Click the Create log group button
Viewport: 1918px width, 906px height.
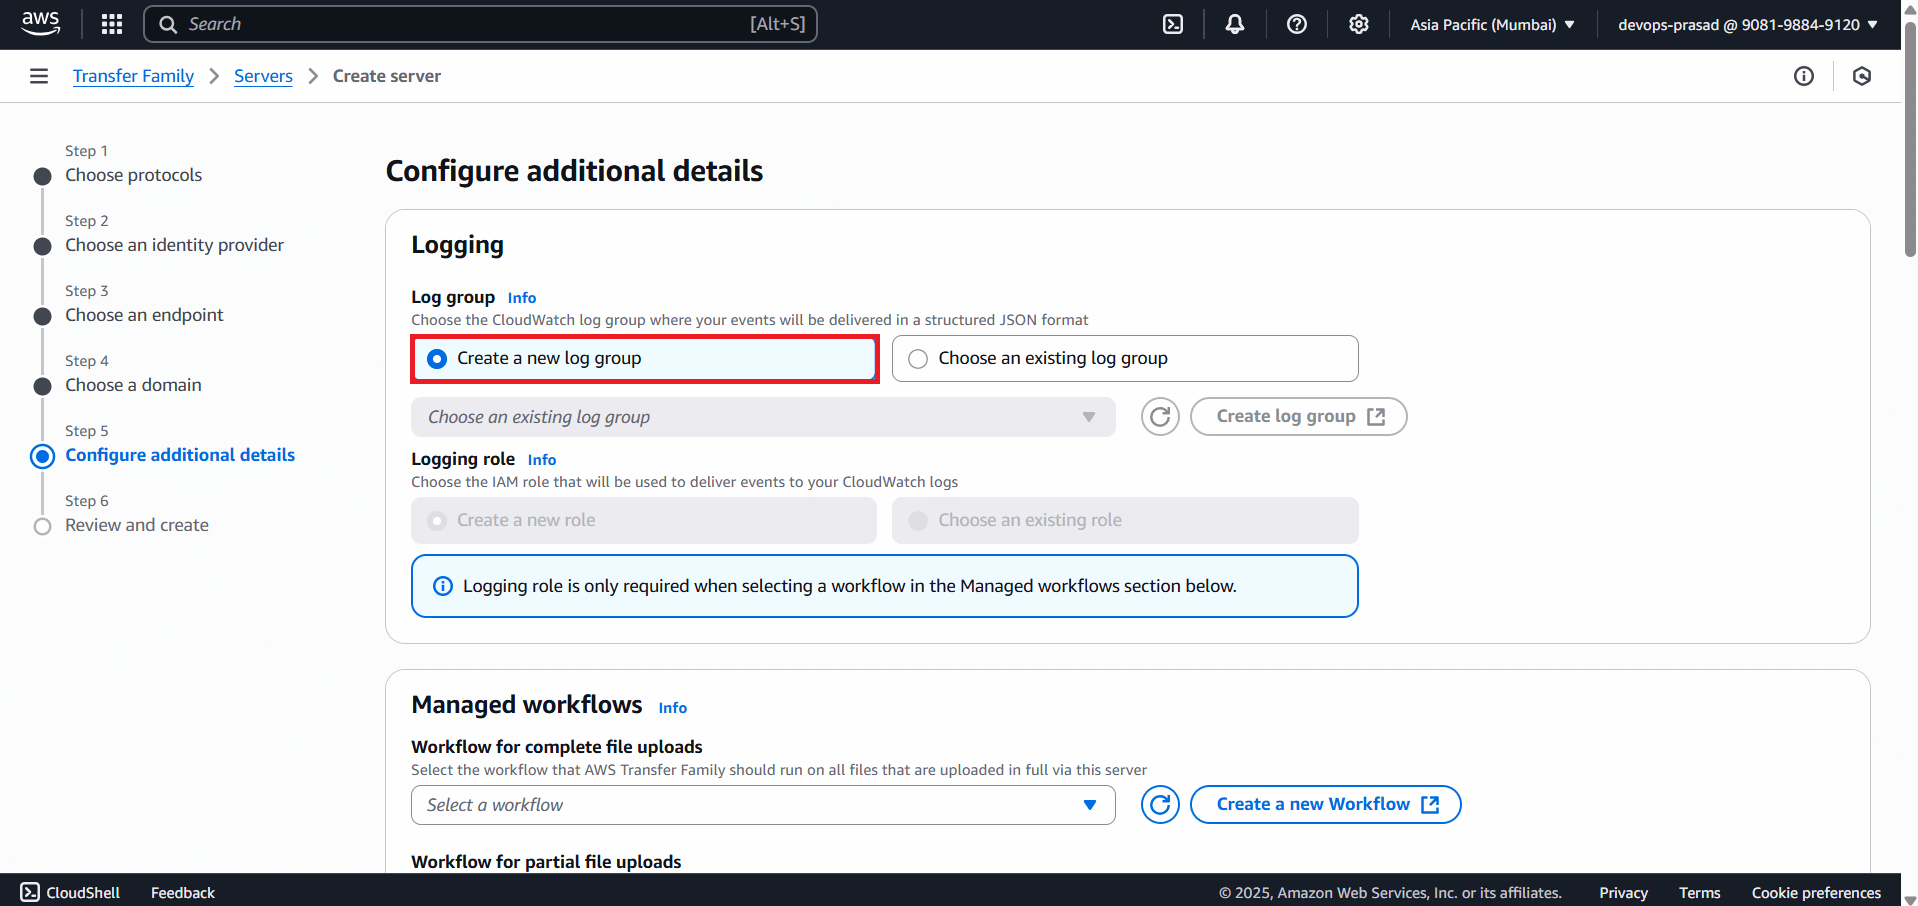point(1298,416)
